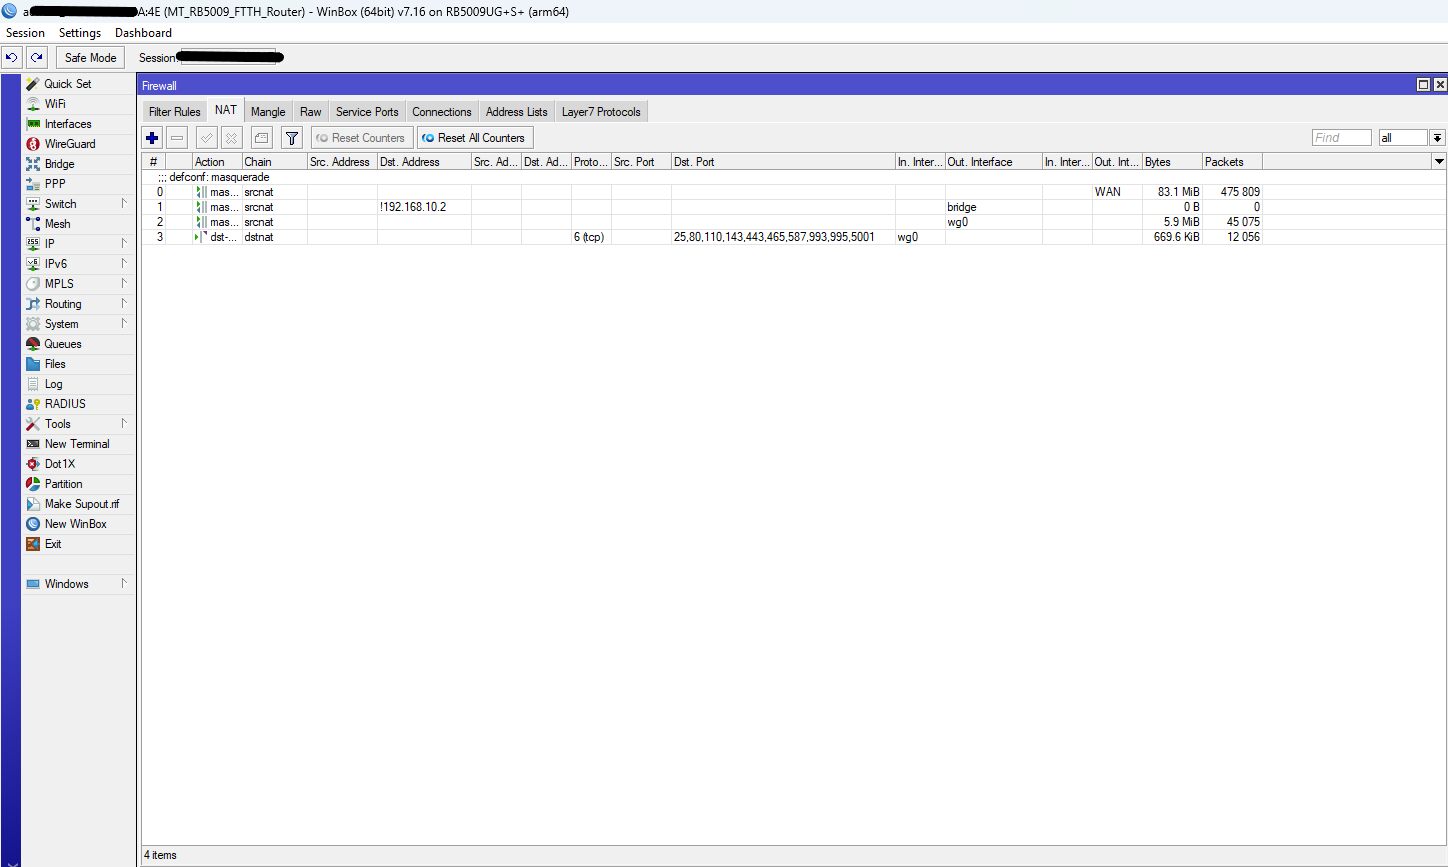Click the Undo arrow icon
1448x867 pixels.
pos(12,58)
